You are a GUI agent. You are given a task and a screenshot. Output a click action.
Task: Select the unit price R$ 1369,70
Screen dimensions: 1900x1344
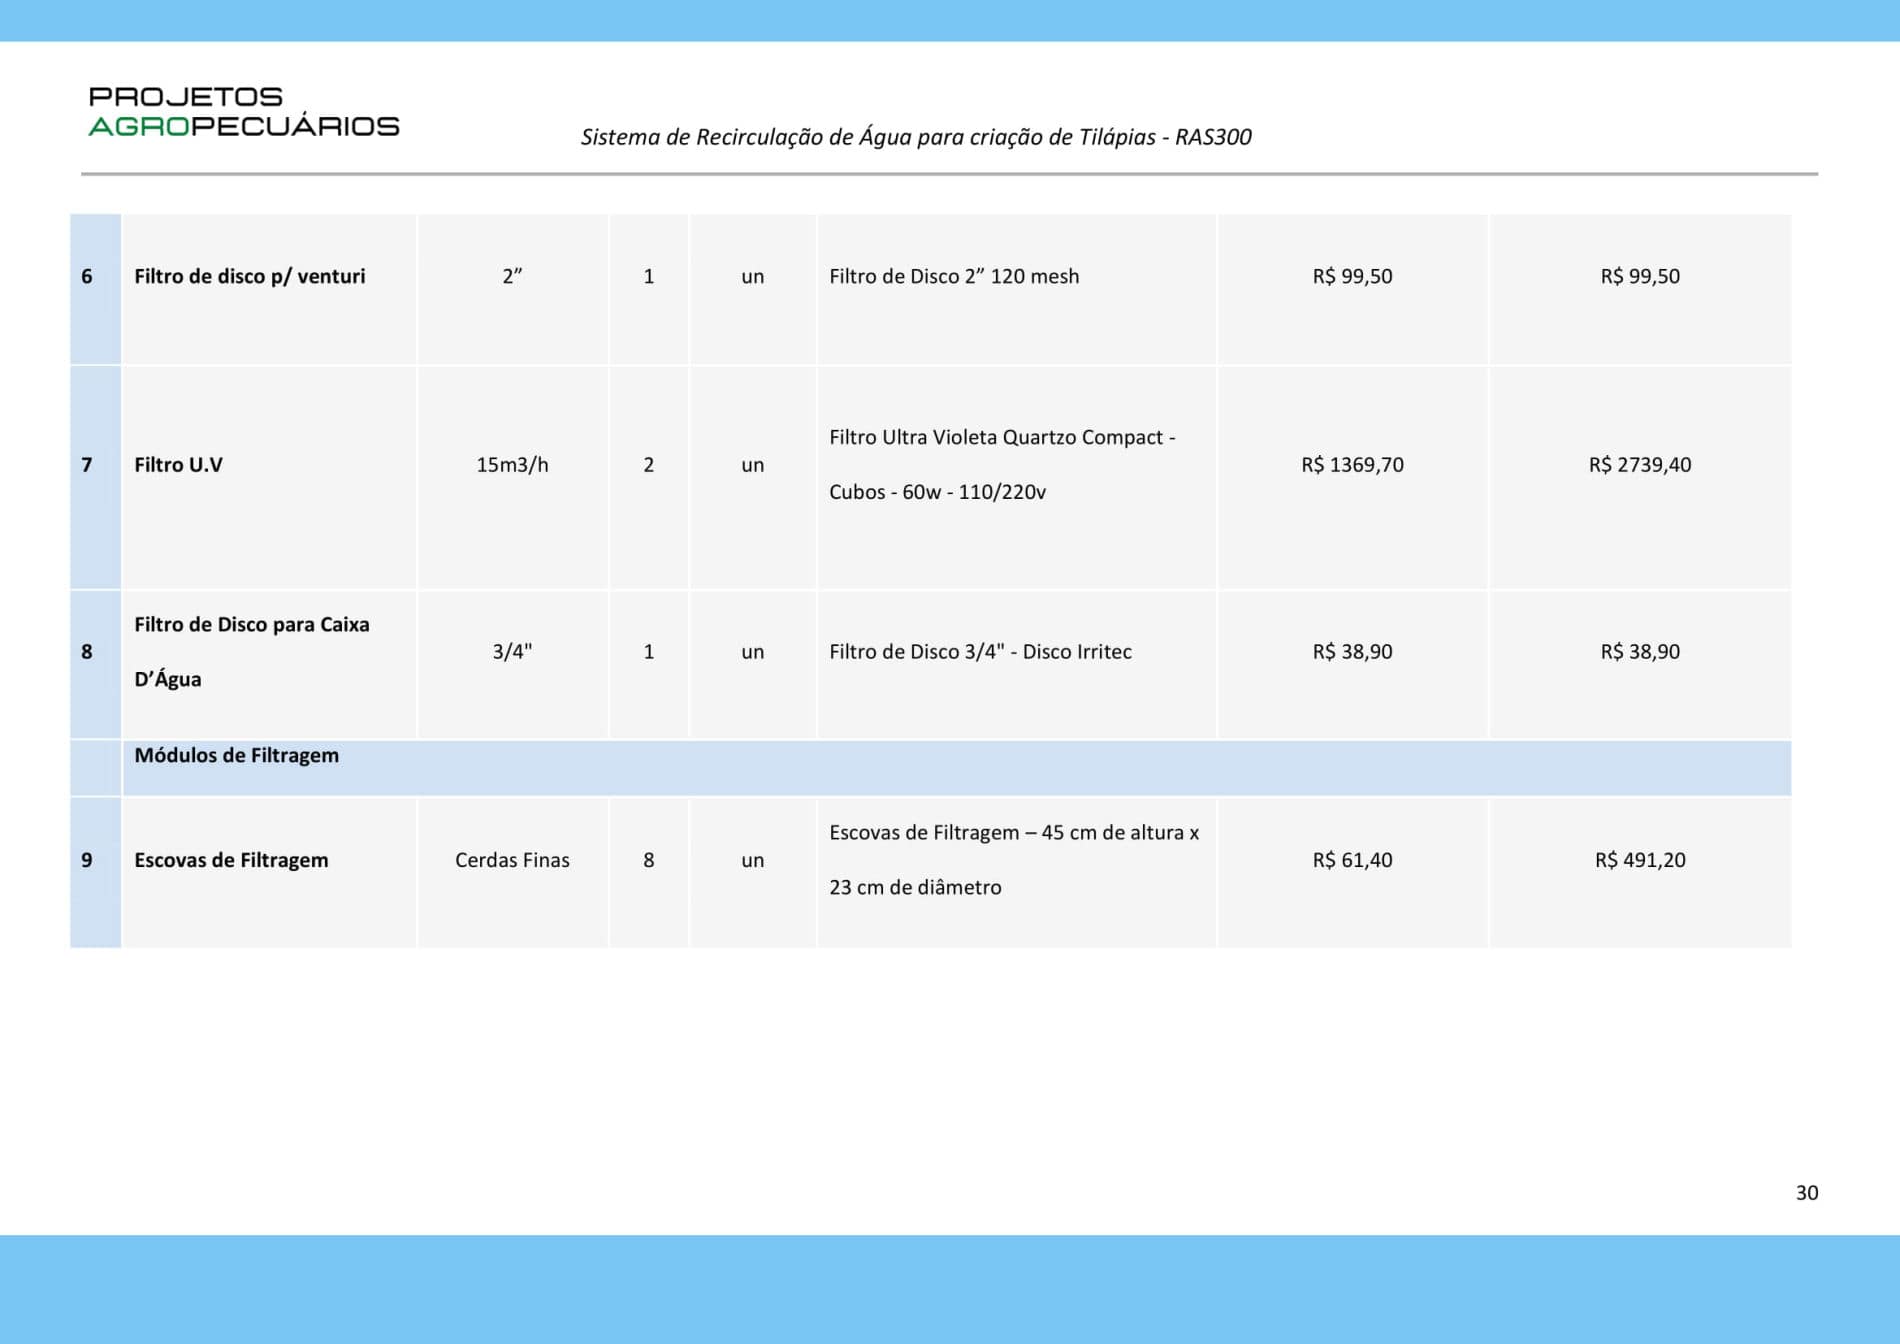click(1352, 464)
